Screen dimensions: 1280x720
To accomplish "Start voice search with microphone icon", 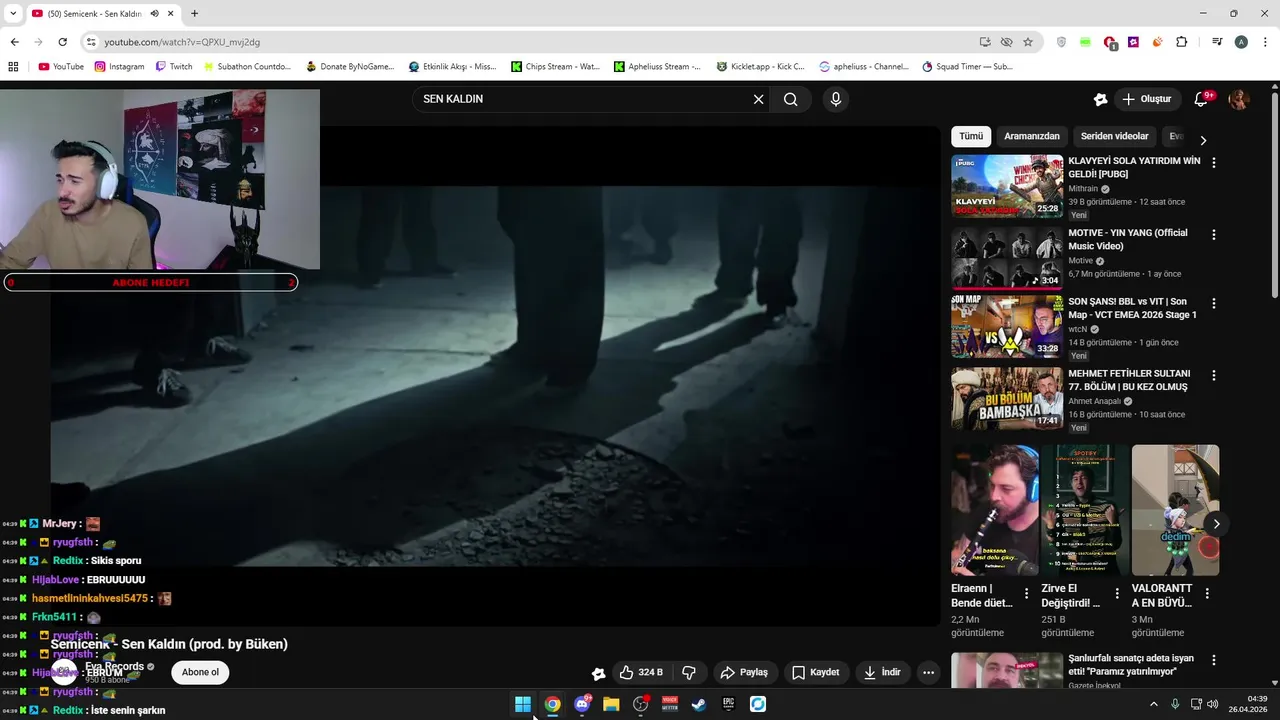I will tap(836, 99).
